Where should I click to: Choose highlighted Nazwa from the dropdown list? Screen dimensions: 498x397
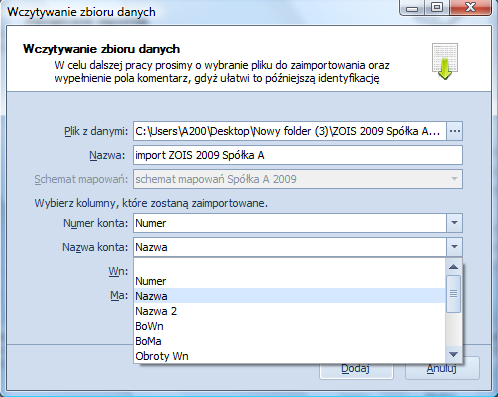pos(289,296)
